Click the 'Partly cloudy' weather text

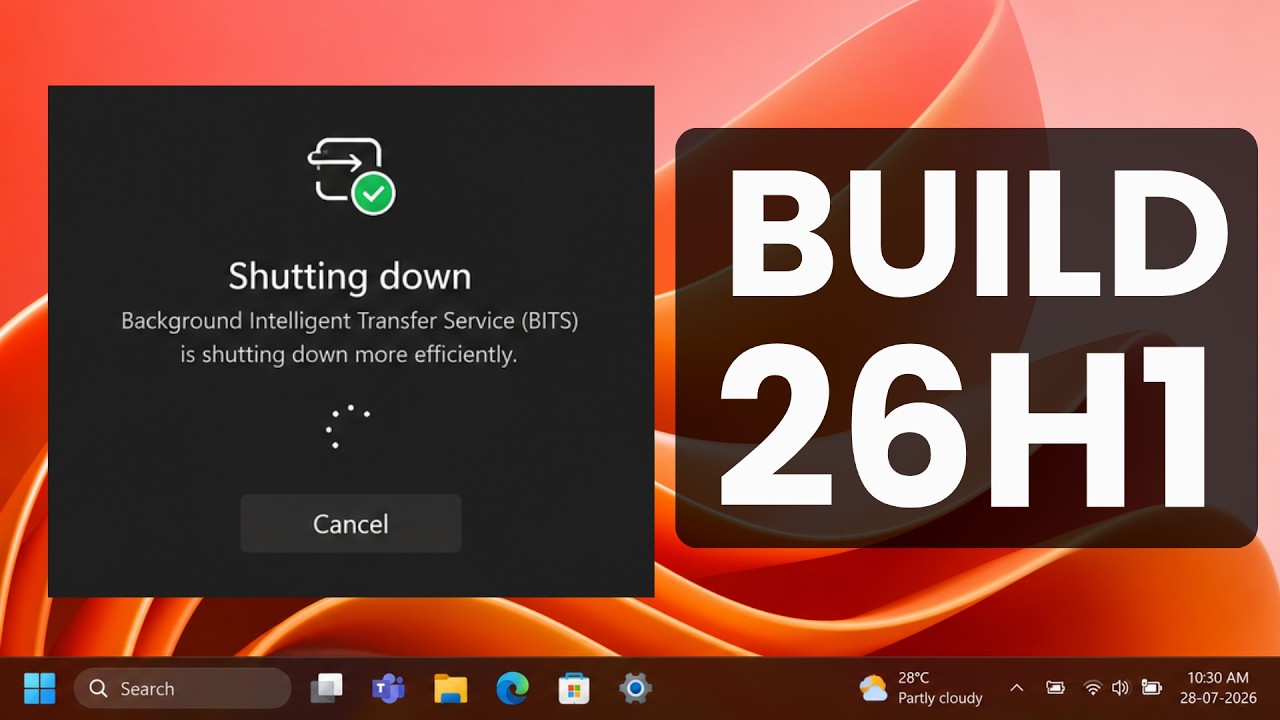point(940,698)
